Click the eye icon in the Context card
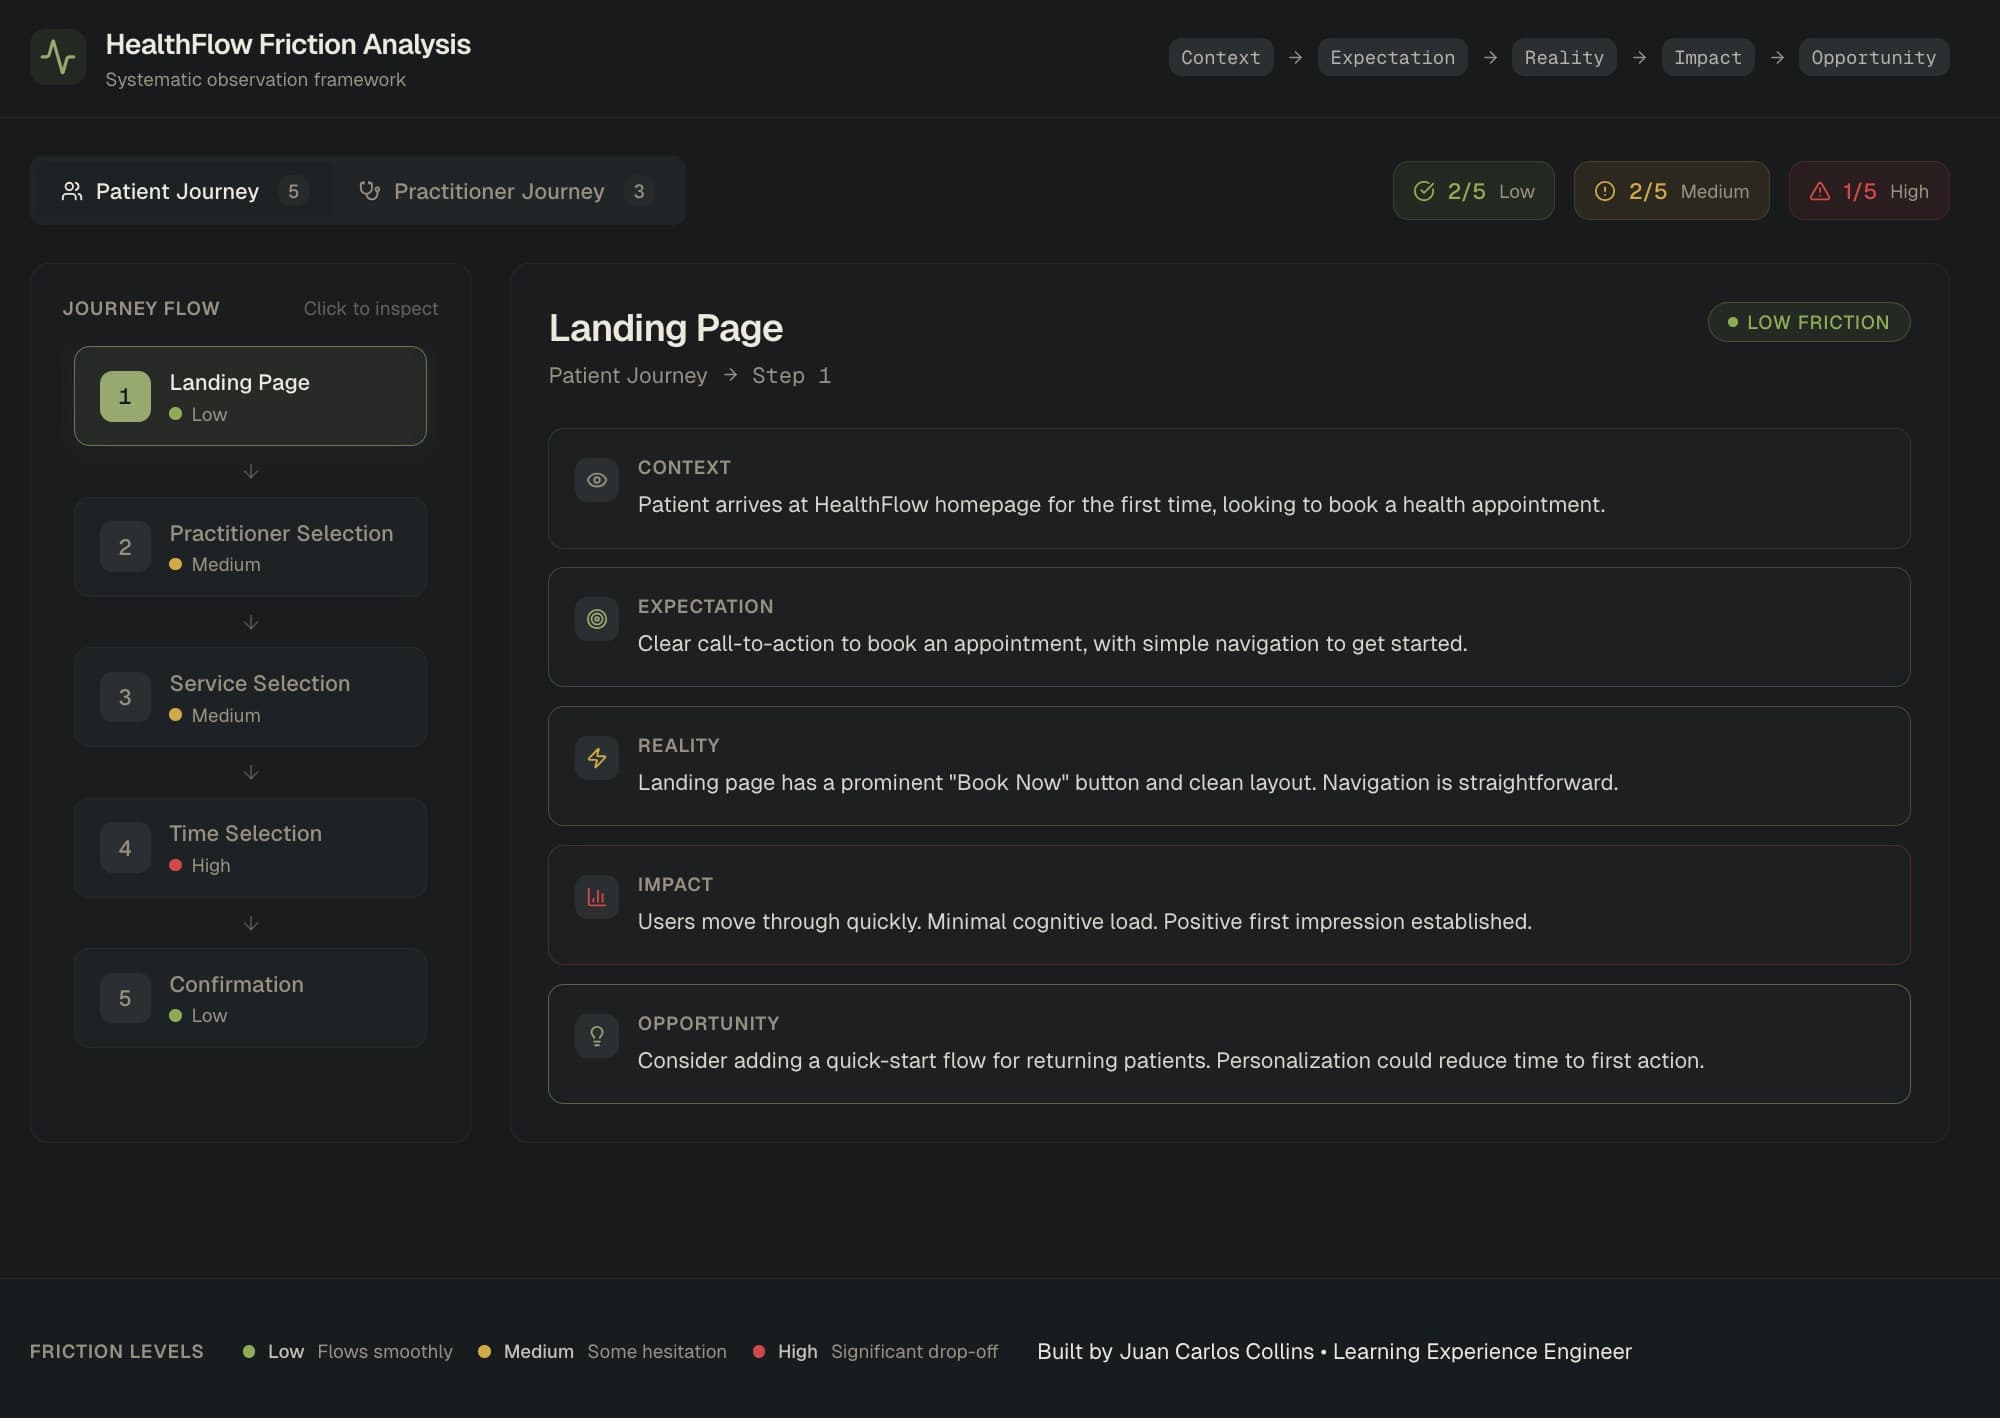Screen dimensions: 2000x1418 pos(597,480)
